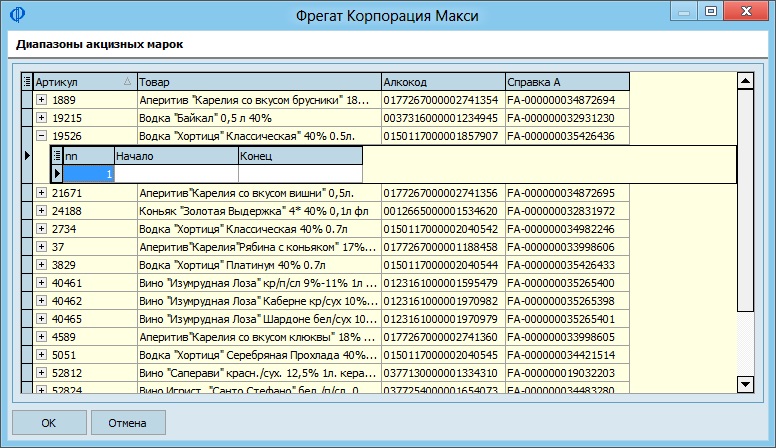Collapse the expanded row 19526
Screen dimensions: 776x448
42,136
